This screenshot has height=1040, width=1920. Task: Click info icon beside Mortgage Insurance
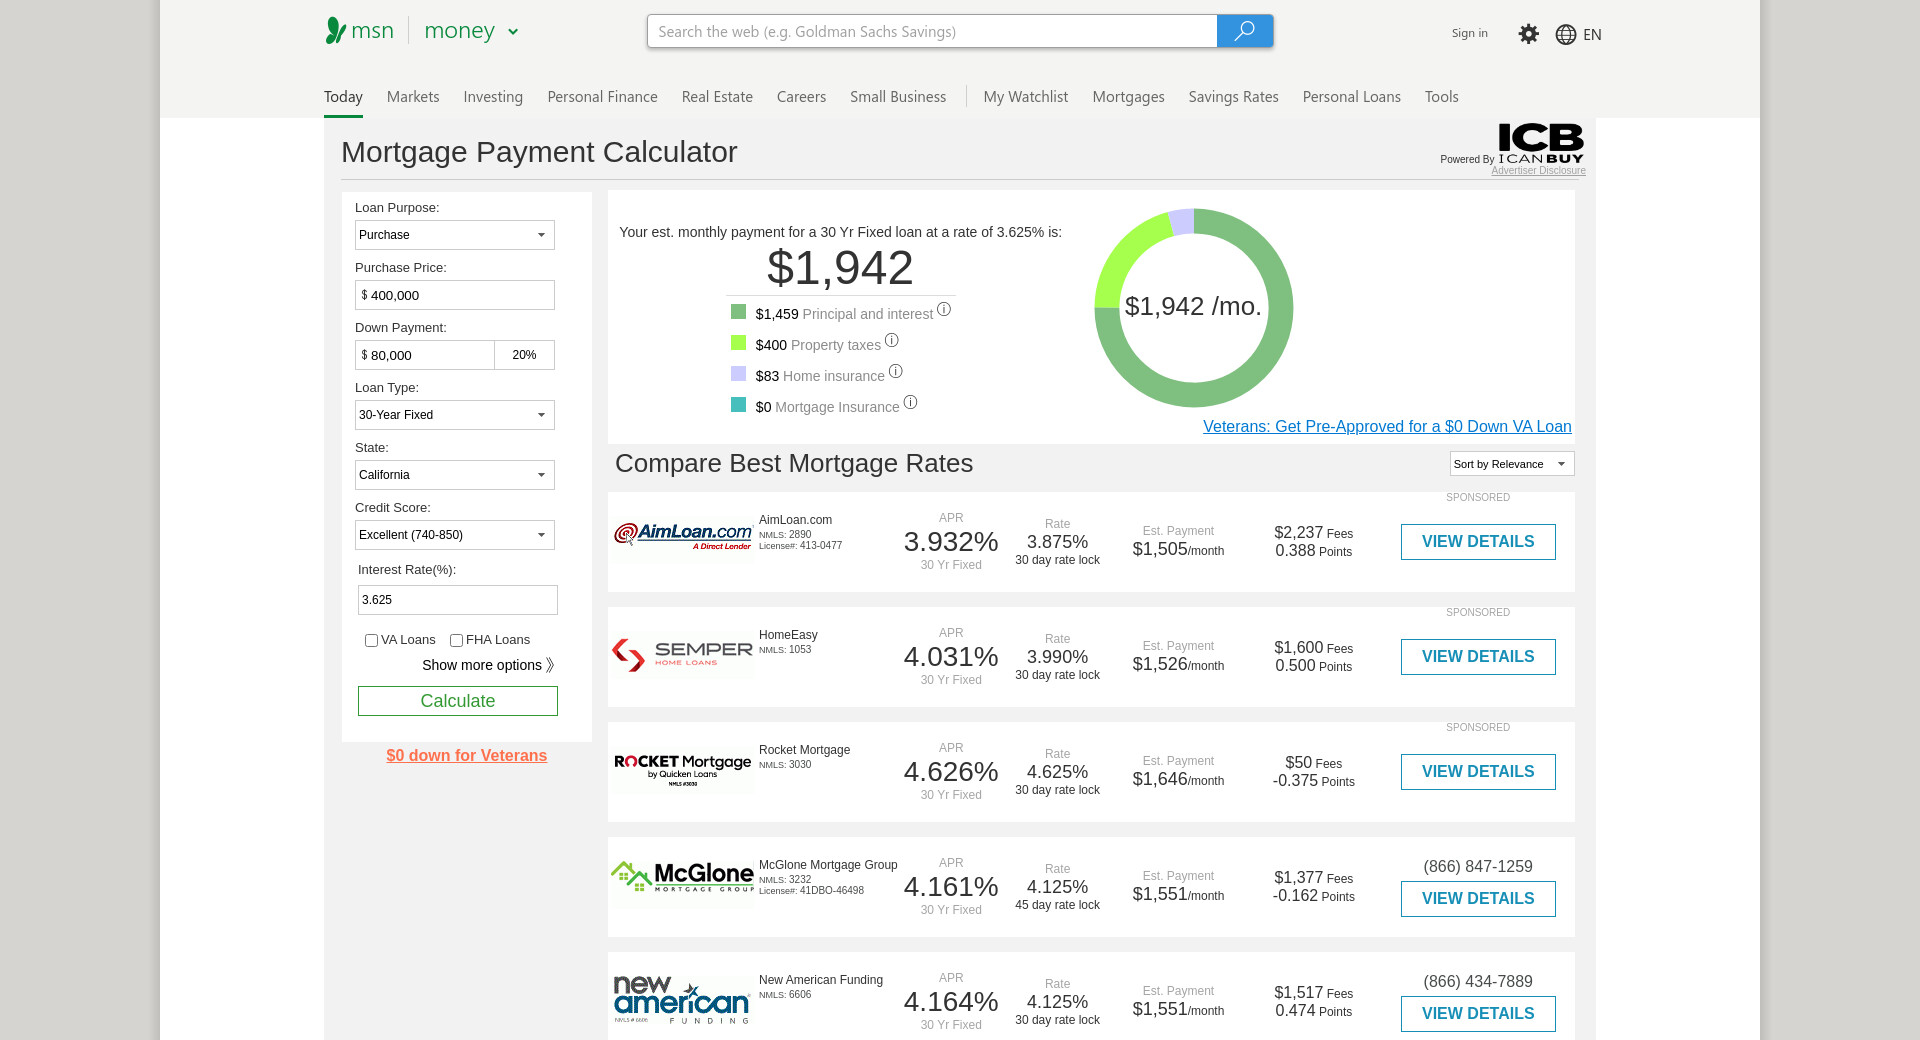click(910, 403)
